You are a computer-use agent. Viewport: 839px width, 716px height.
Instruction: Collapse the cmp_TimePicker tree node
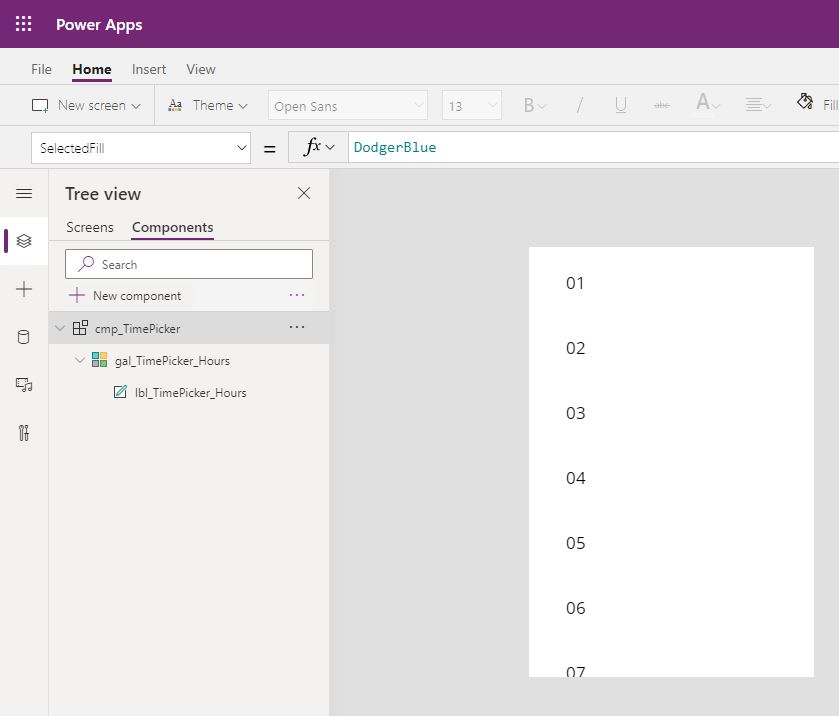tap(60, 328)
